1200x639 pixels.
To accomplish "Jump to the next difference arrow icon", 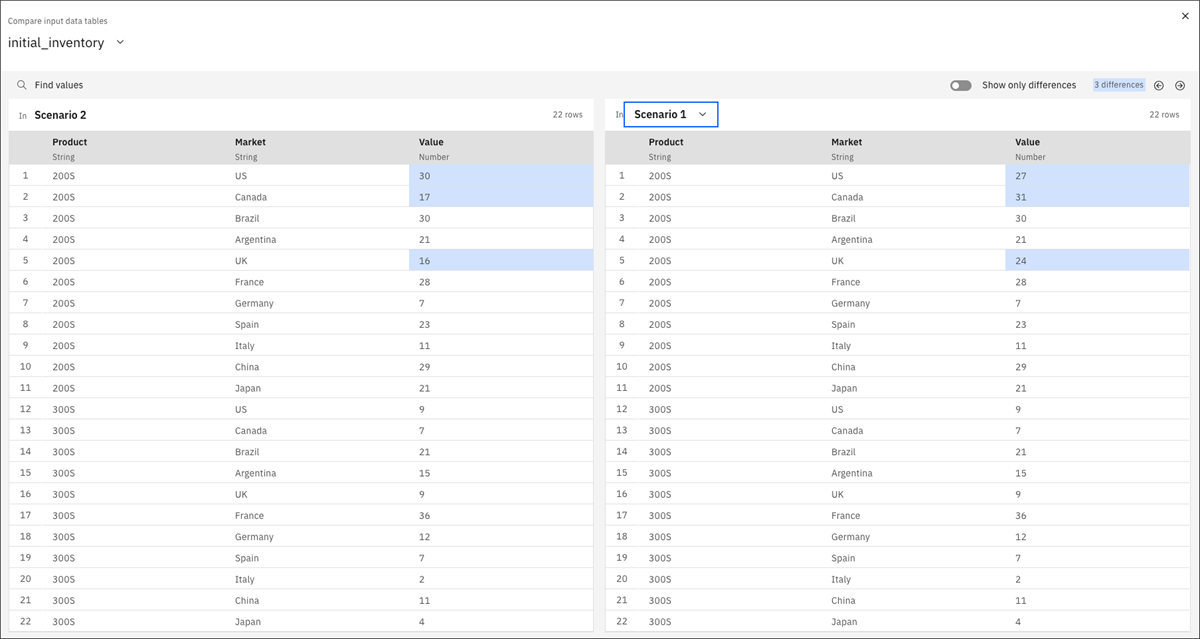I will pyautogui.click(x=1180, y=85).
